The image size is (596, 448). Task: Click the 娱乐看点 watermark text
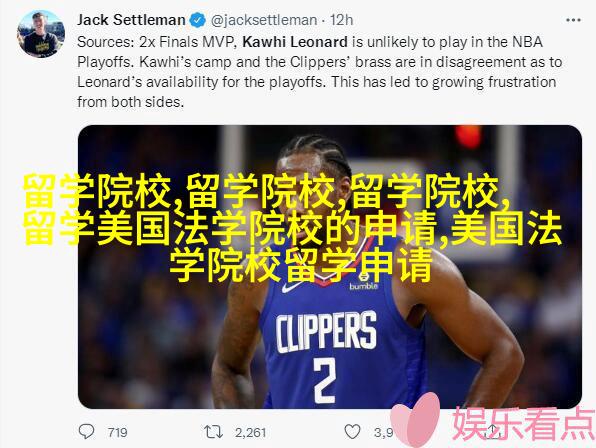(x=524, y=424)
